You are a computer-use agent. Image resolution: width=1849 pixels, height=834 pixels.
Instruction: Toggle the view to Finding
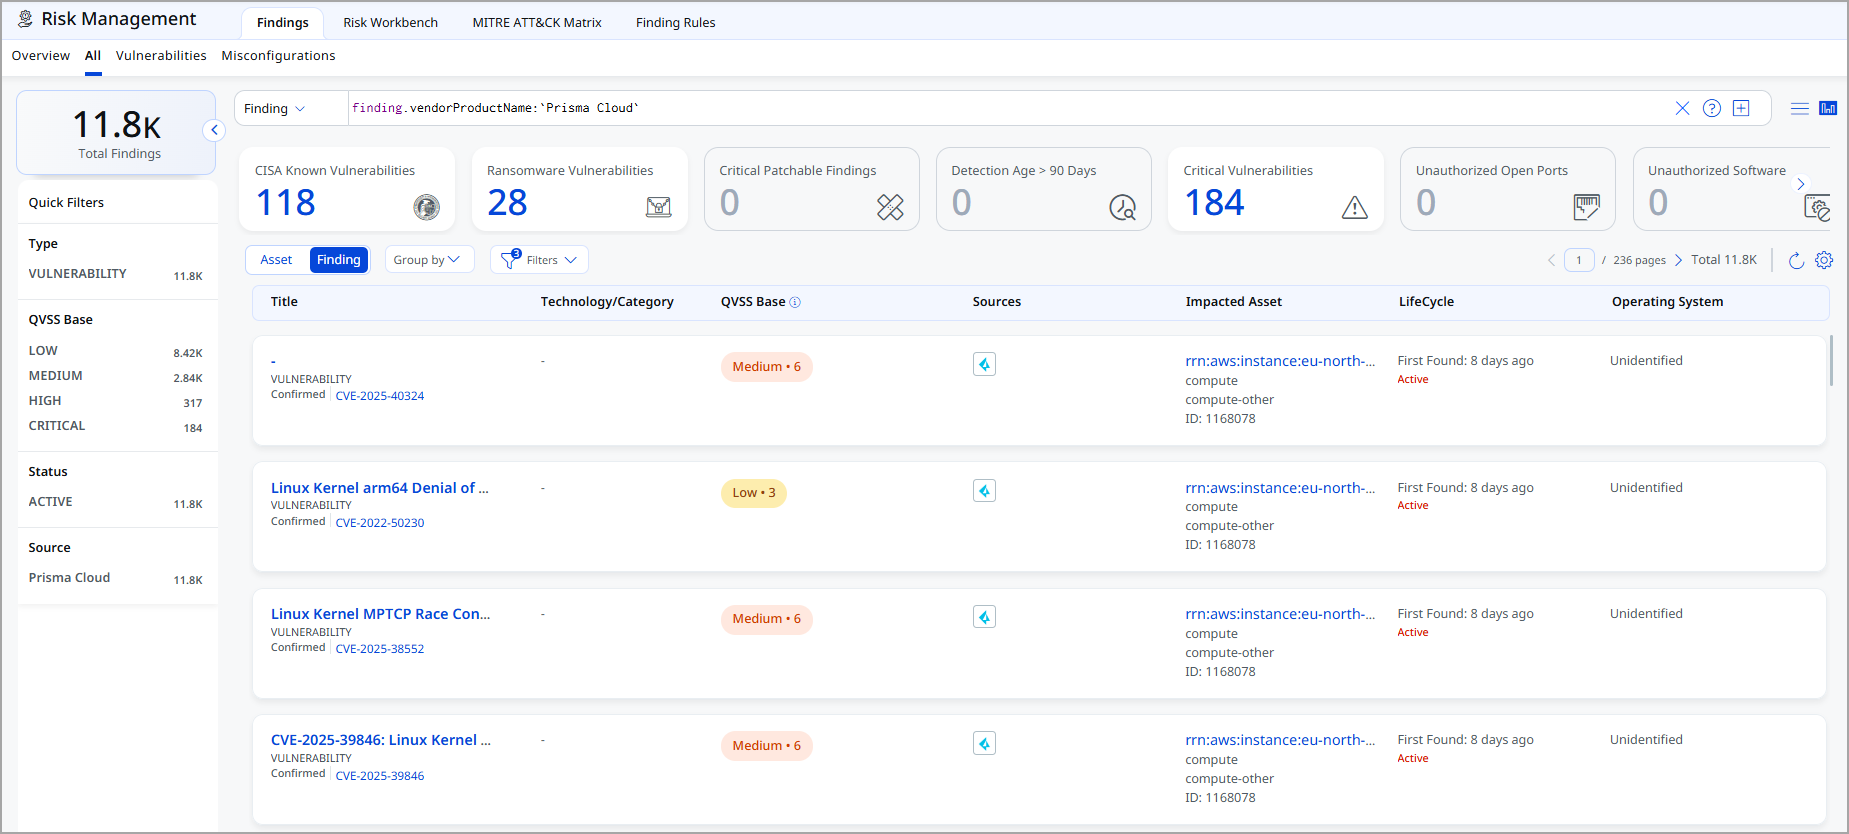point(338,260)
